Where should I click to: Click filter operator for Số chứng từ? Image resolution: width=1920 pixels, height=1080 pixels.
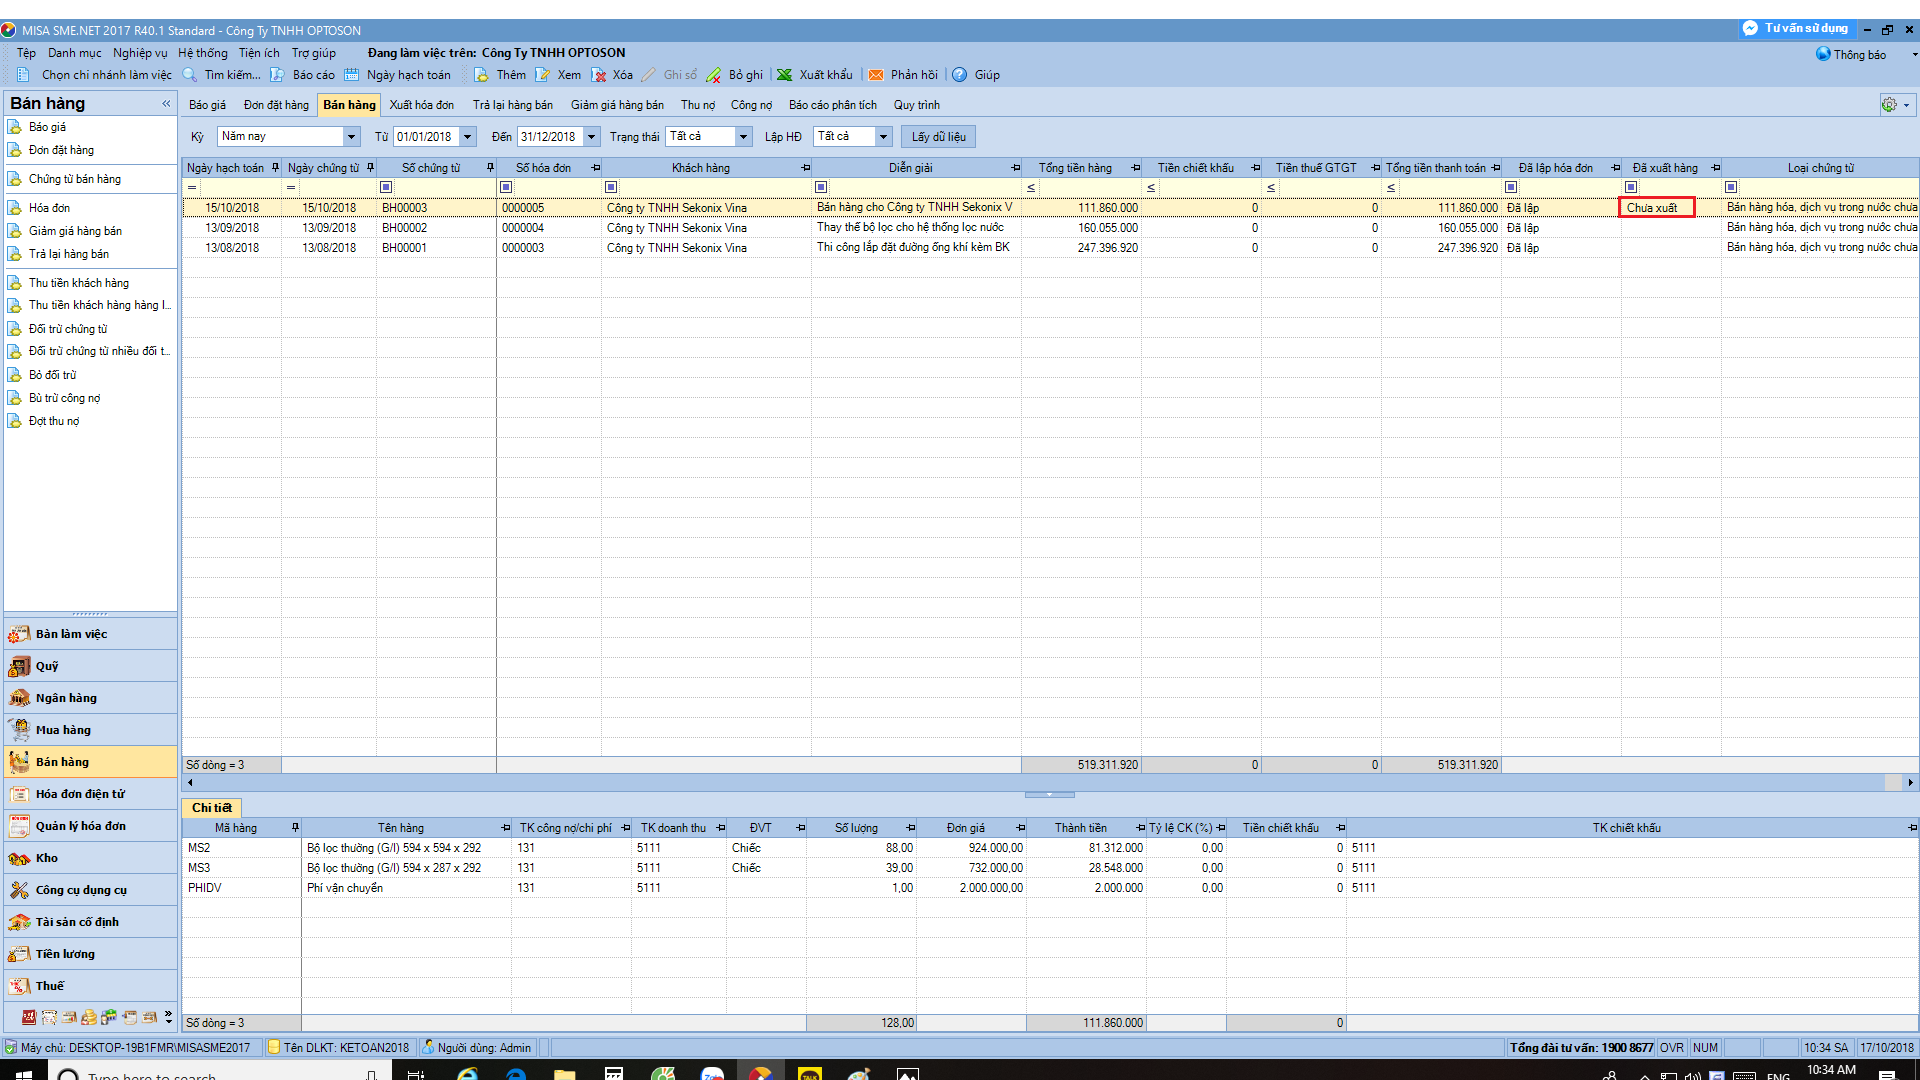(386, 187)
